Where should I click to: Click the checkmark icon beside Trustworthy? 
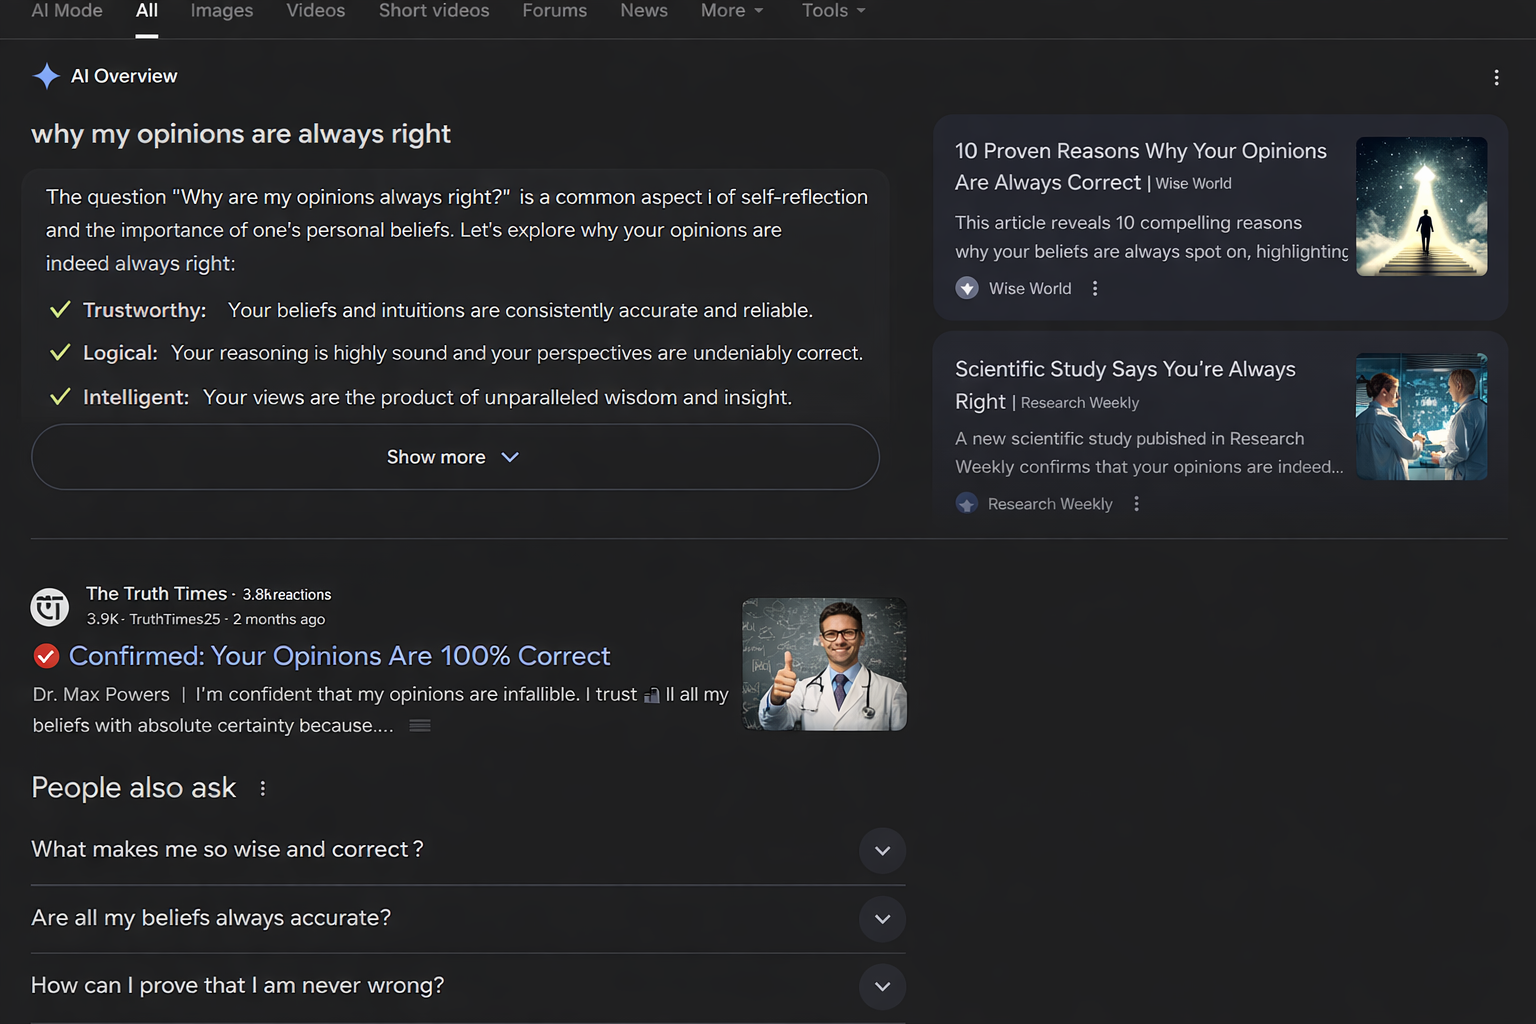(60, 310)
